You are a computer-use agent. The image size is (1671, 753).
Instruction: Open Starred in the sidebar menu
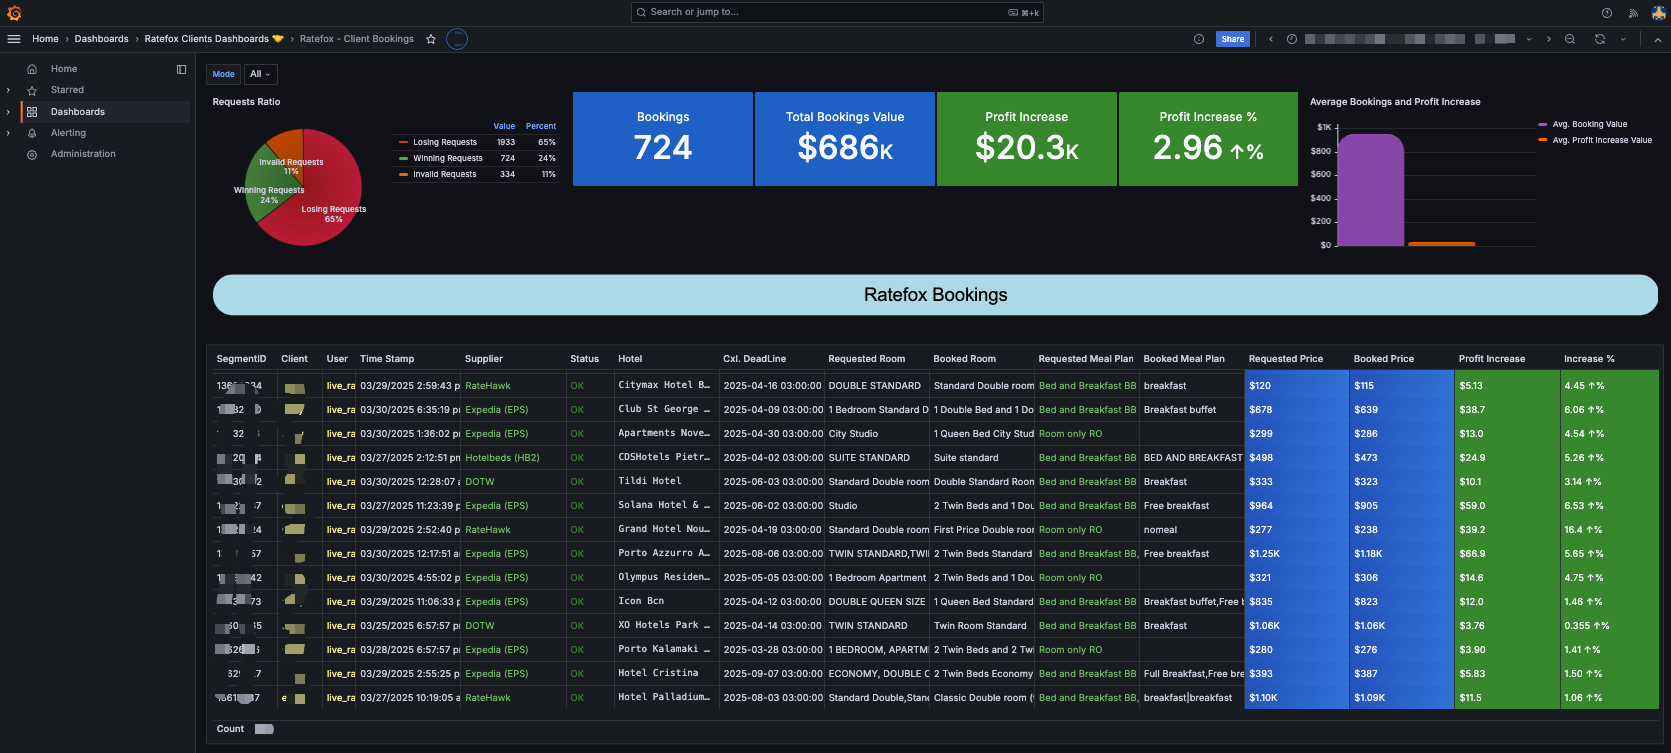coord(67,90)
